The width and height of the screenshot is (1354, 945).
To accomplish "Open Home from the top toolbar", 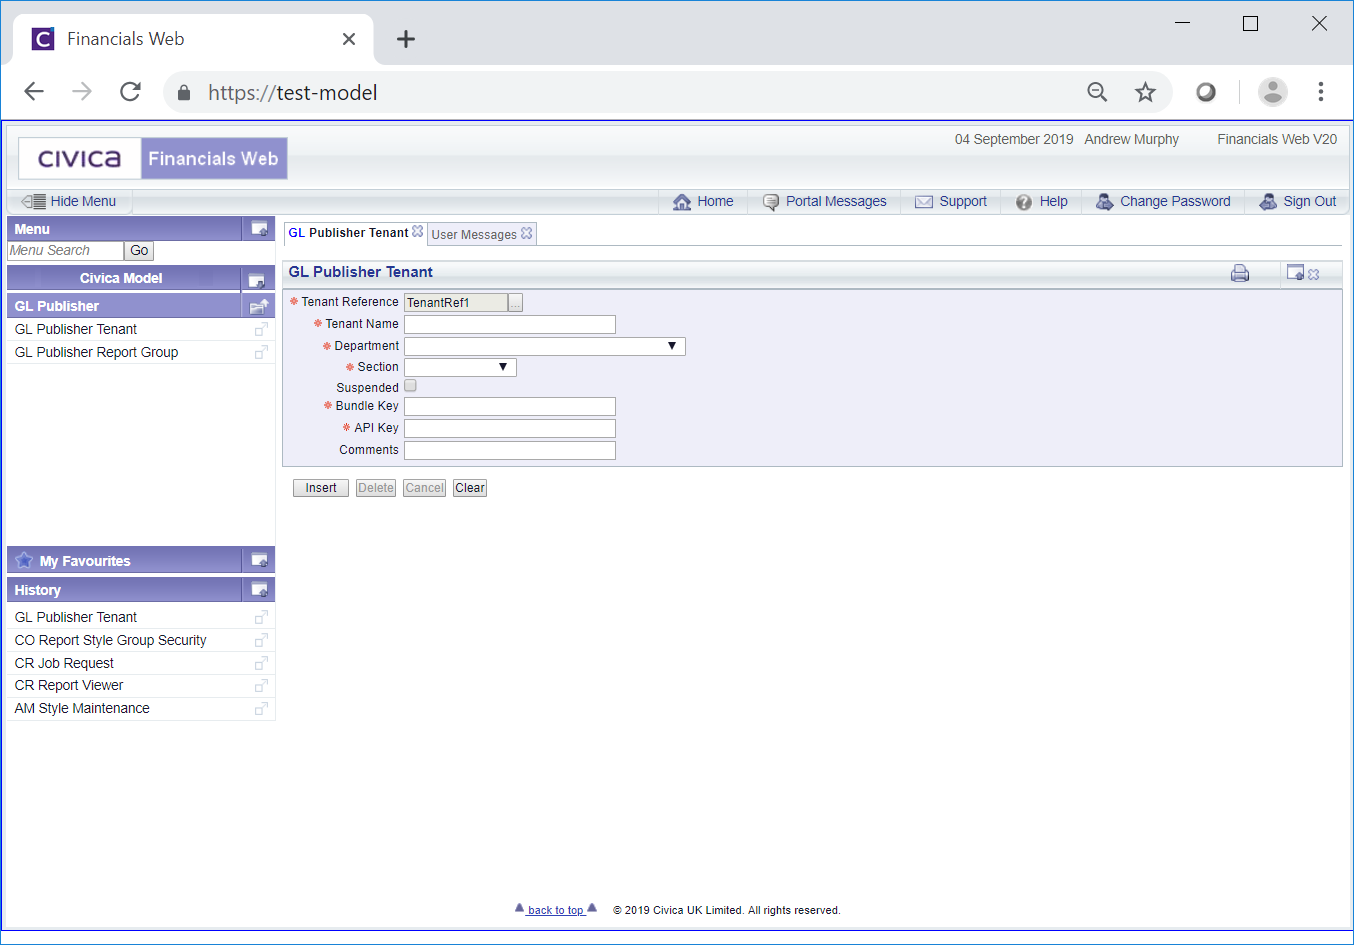I will (x=703, y=201).
